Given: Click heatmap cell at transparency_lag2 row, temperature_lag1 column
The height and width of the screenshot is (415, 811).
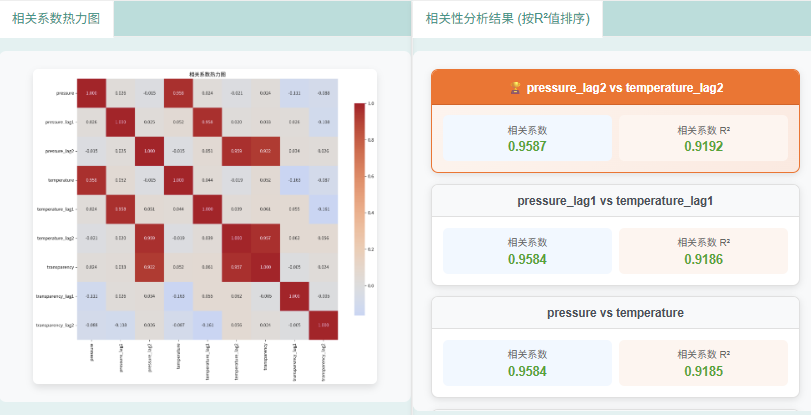Looking at the screenshot, I should point(207,325).
